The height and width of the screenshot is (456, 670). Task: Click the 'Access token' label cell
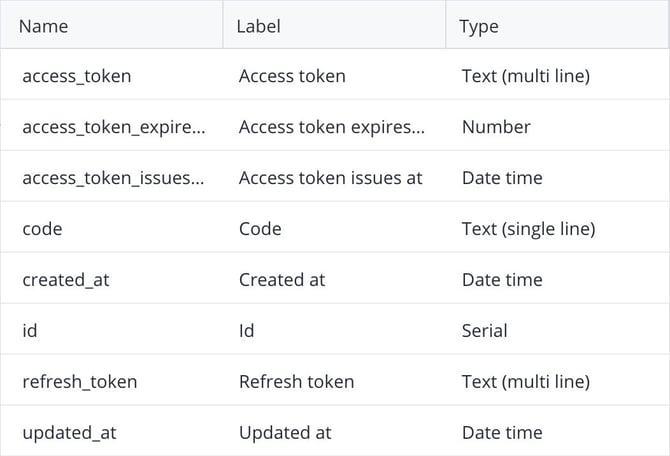pos(292,76)
